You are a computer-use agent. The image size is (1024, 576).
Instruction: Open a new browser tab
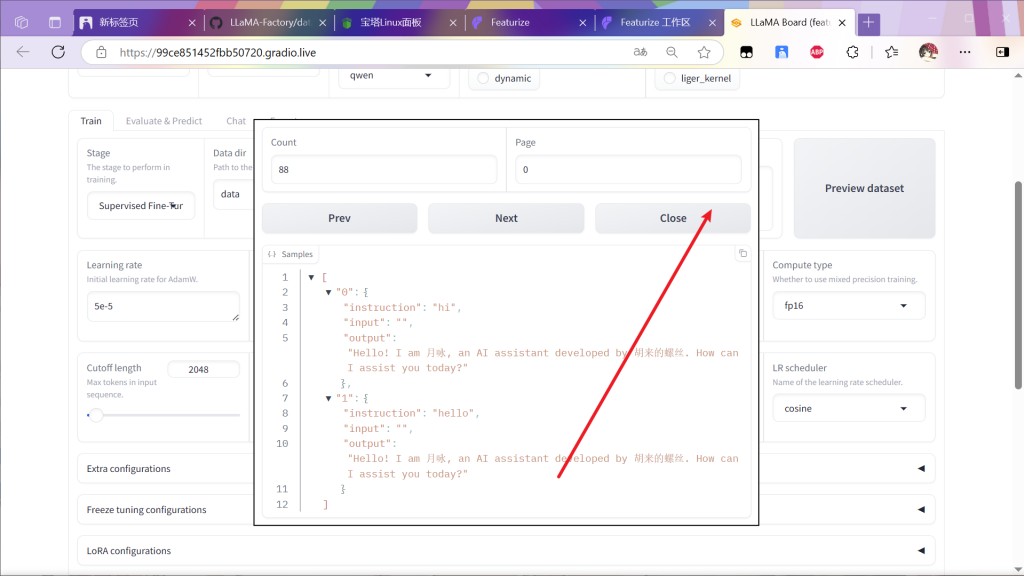[869, 23]
